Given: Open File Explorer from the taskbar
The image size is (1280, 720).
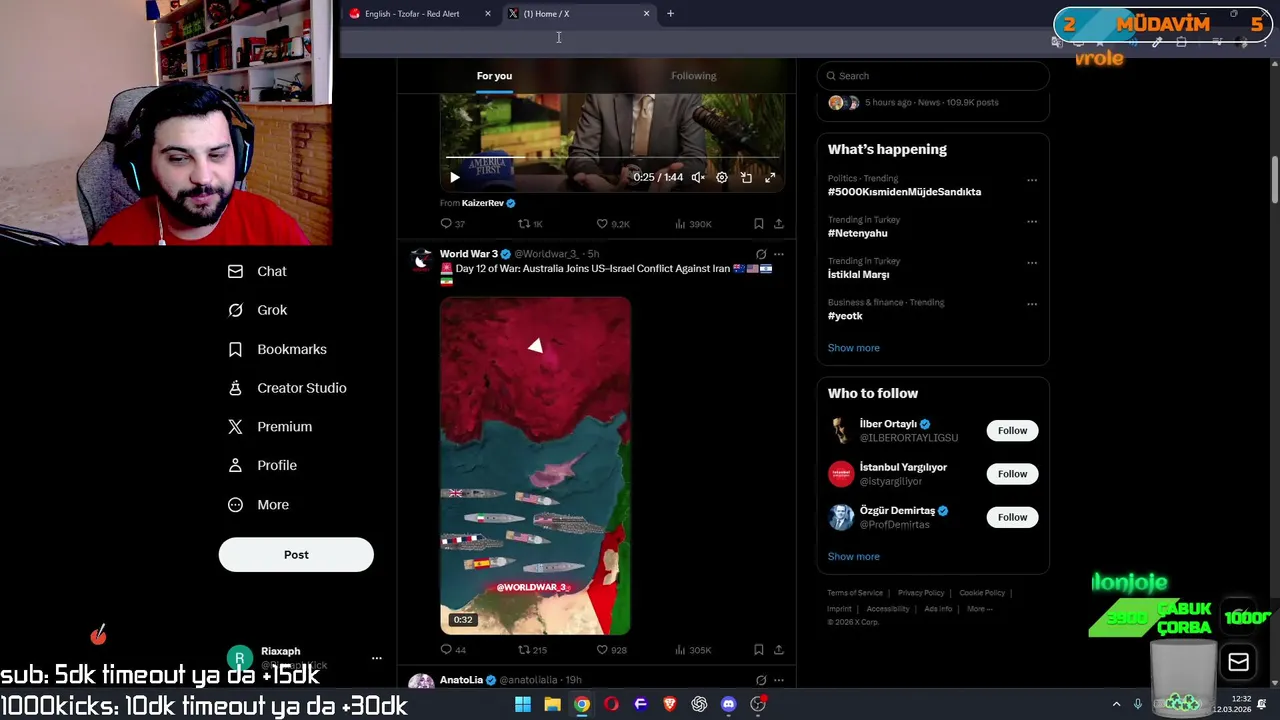Looking at the screenshot, I should [x=552, y=704].
